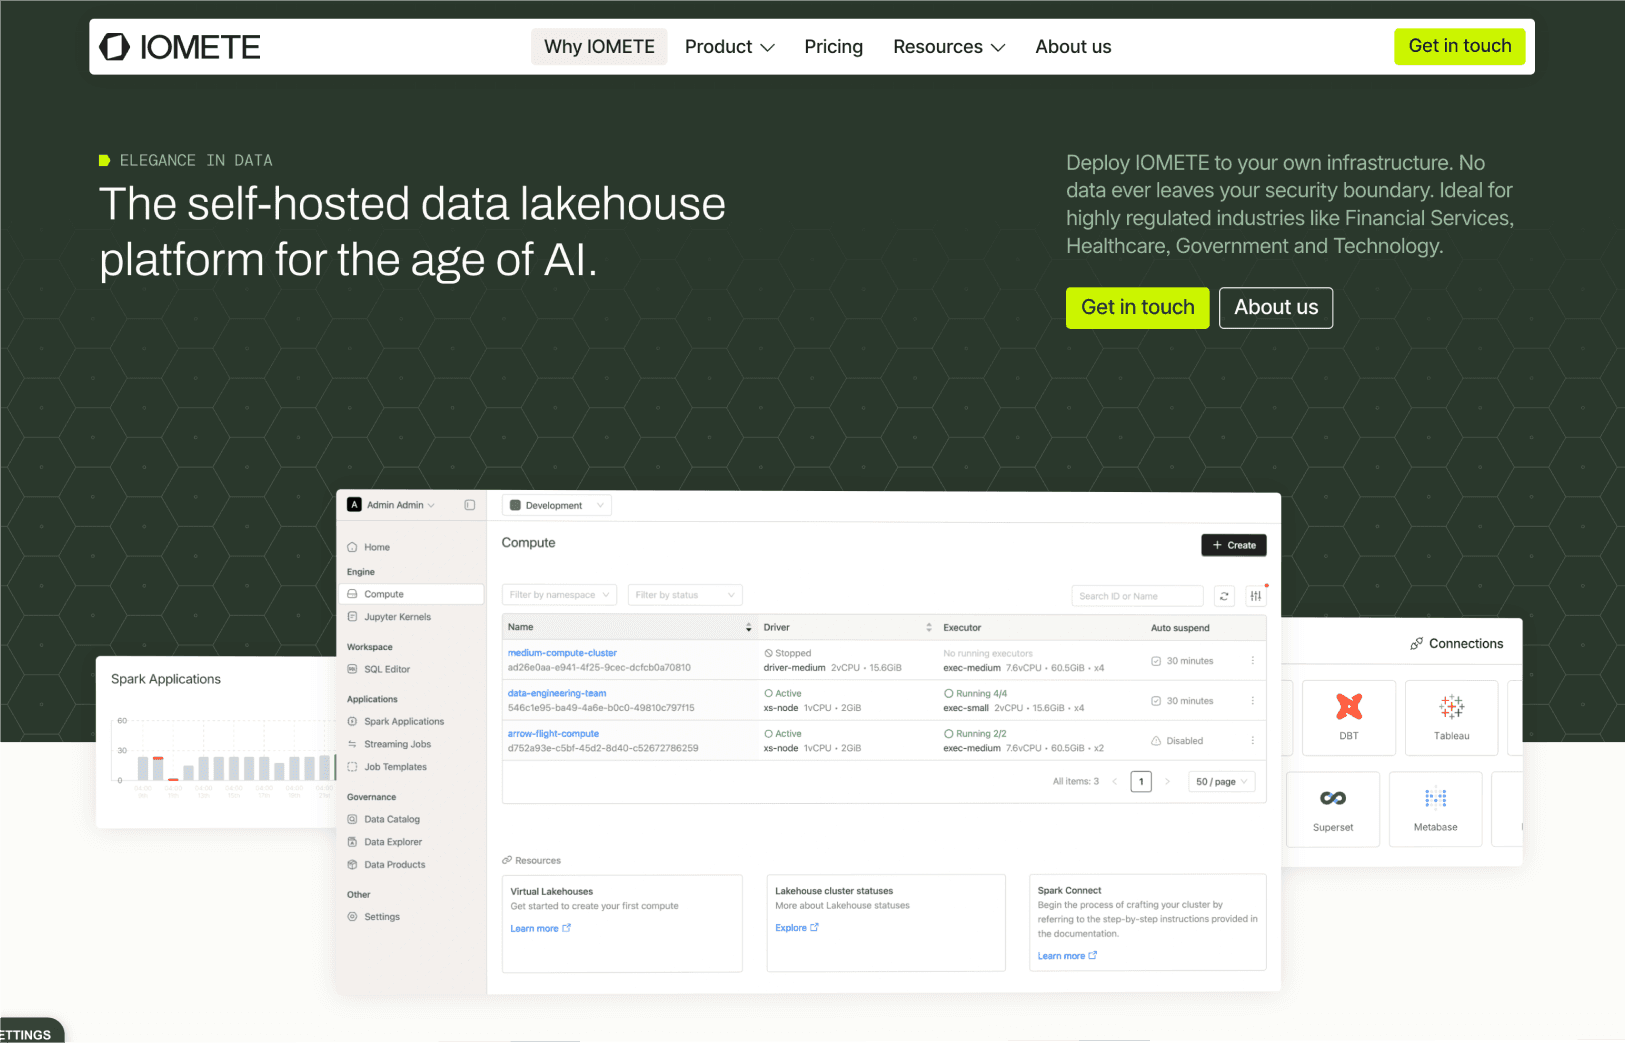The image size is (1625, 1043).
Task: Click Learn more under Virtual Lakehouses
Action: point(540,929)
